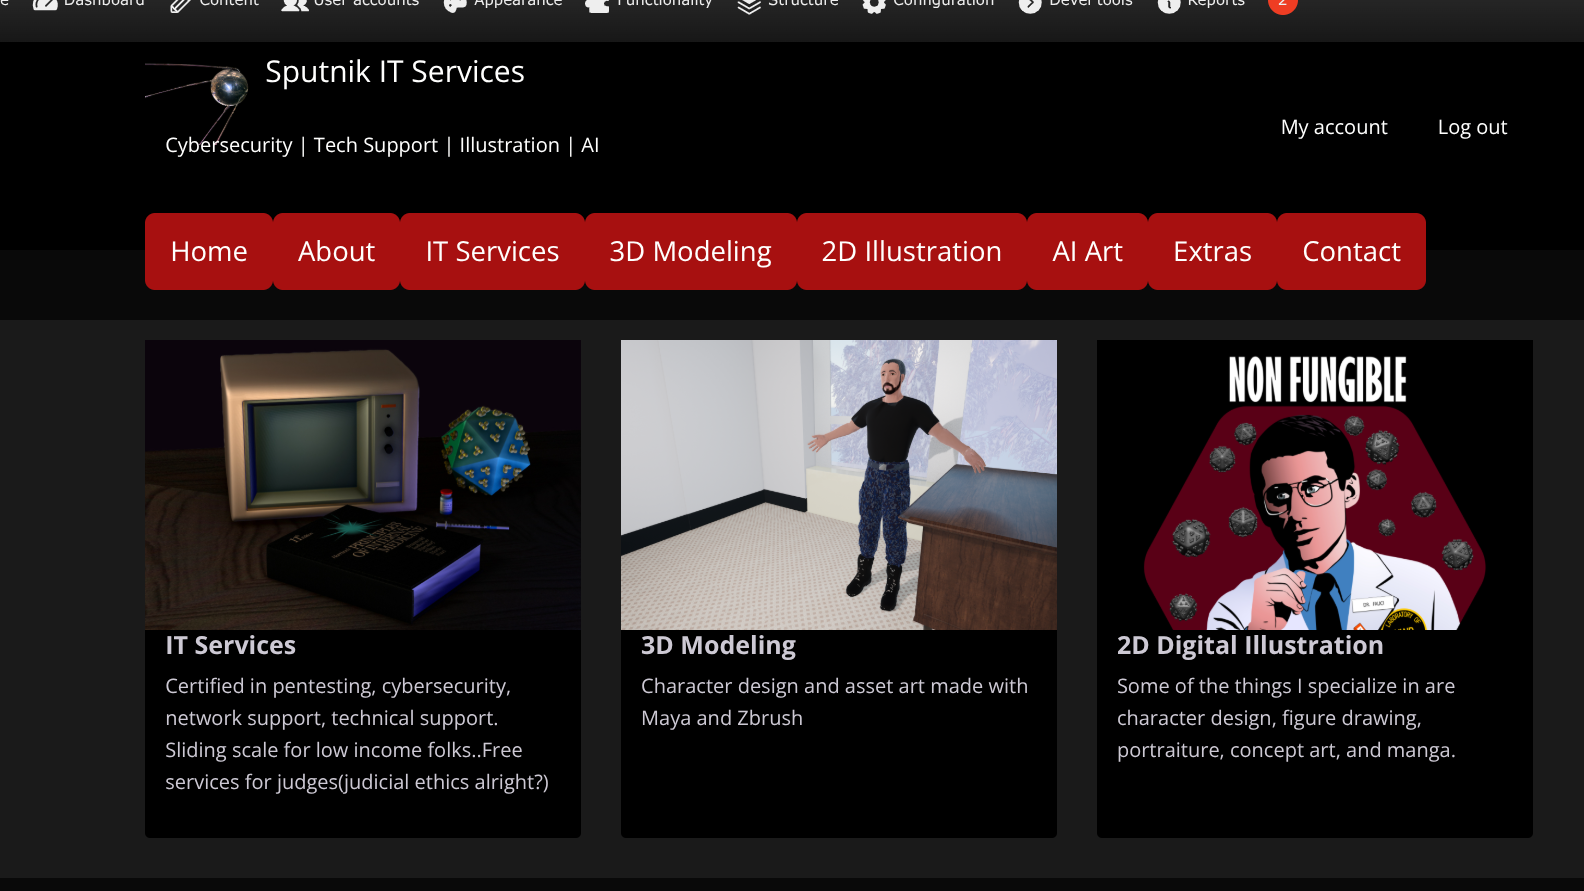Open the retro computer IT Services image
Screen dimensions: 1584x891
363,485
